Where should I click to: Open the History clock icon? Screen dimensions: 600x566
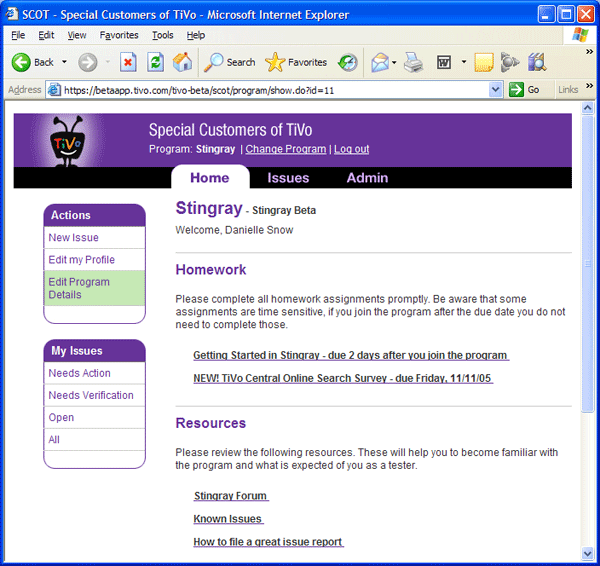[x=347, y=62]
